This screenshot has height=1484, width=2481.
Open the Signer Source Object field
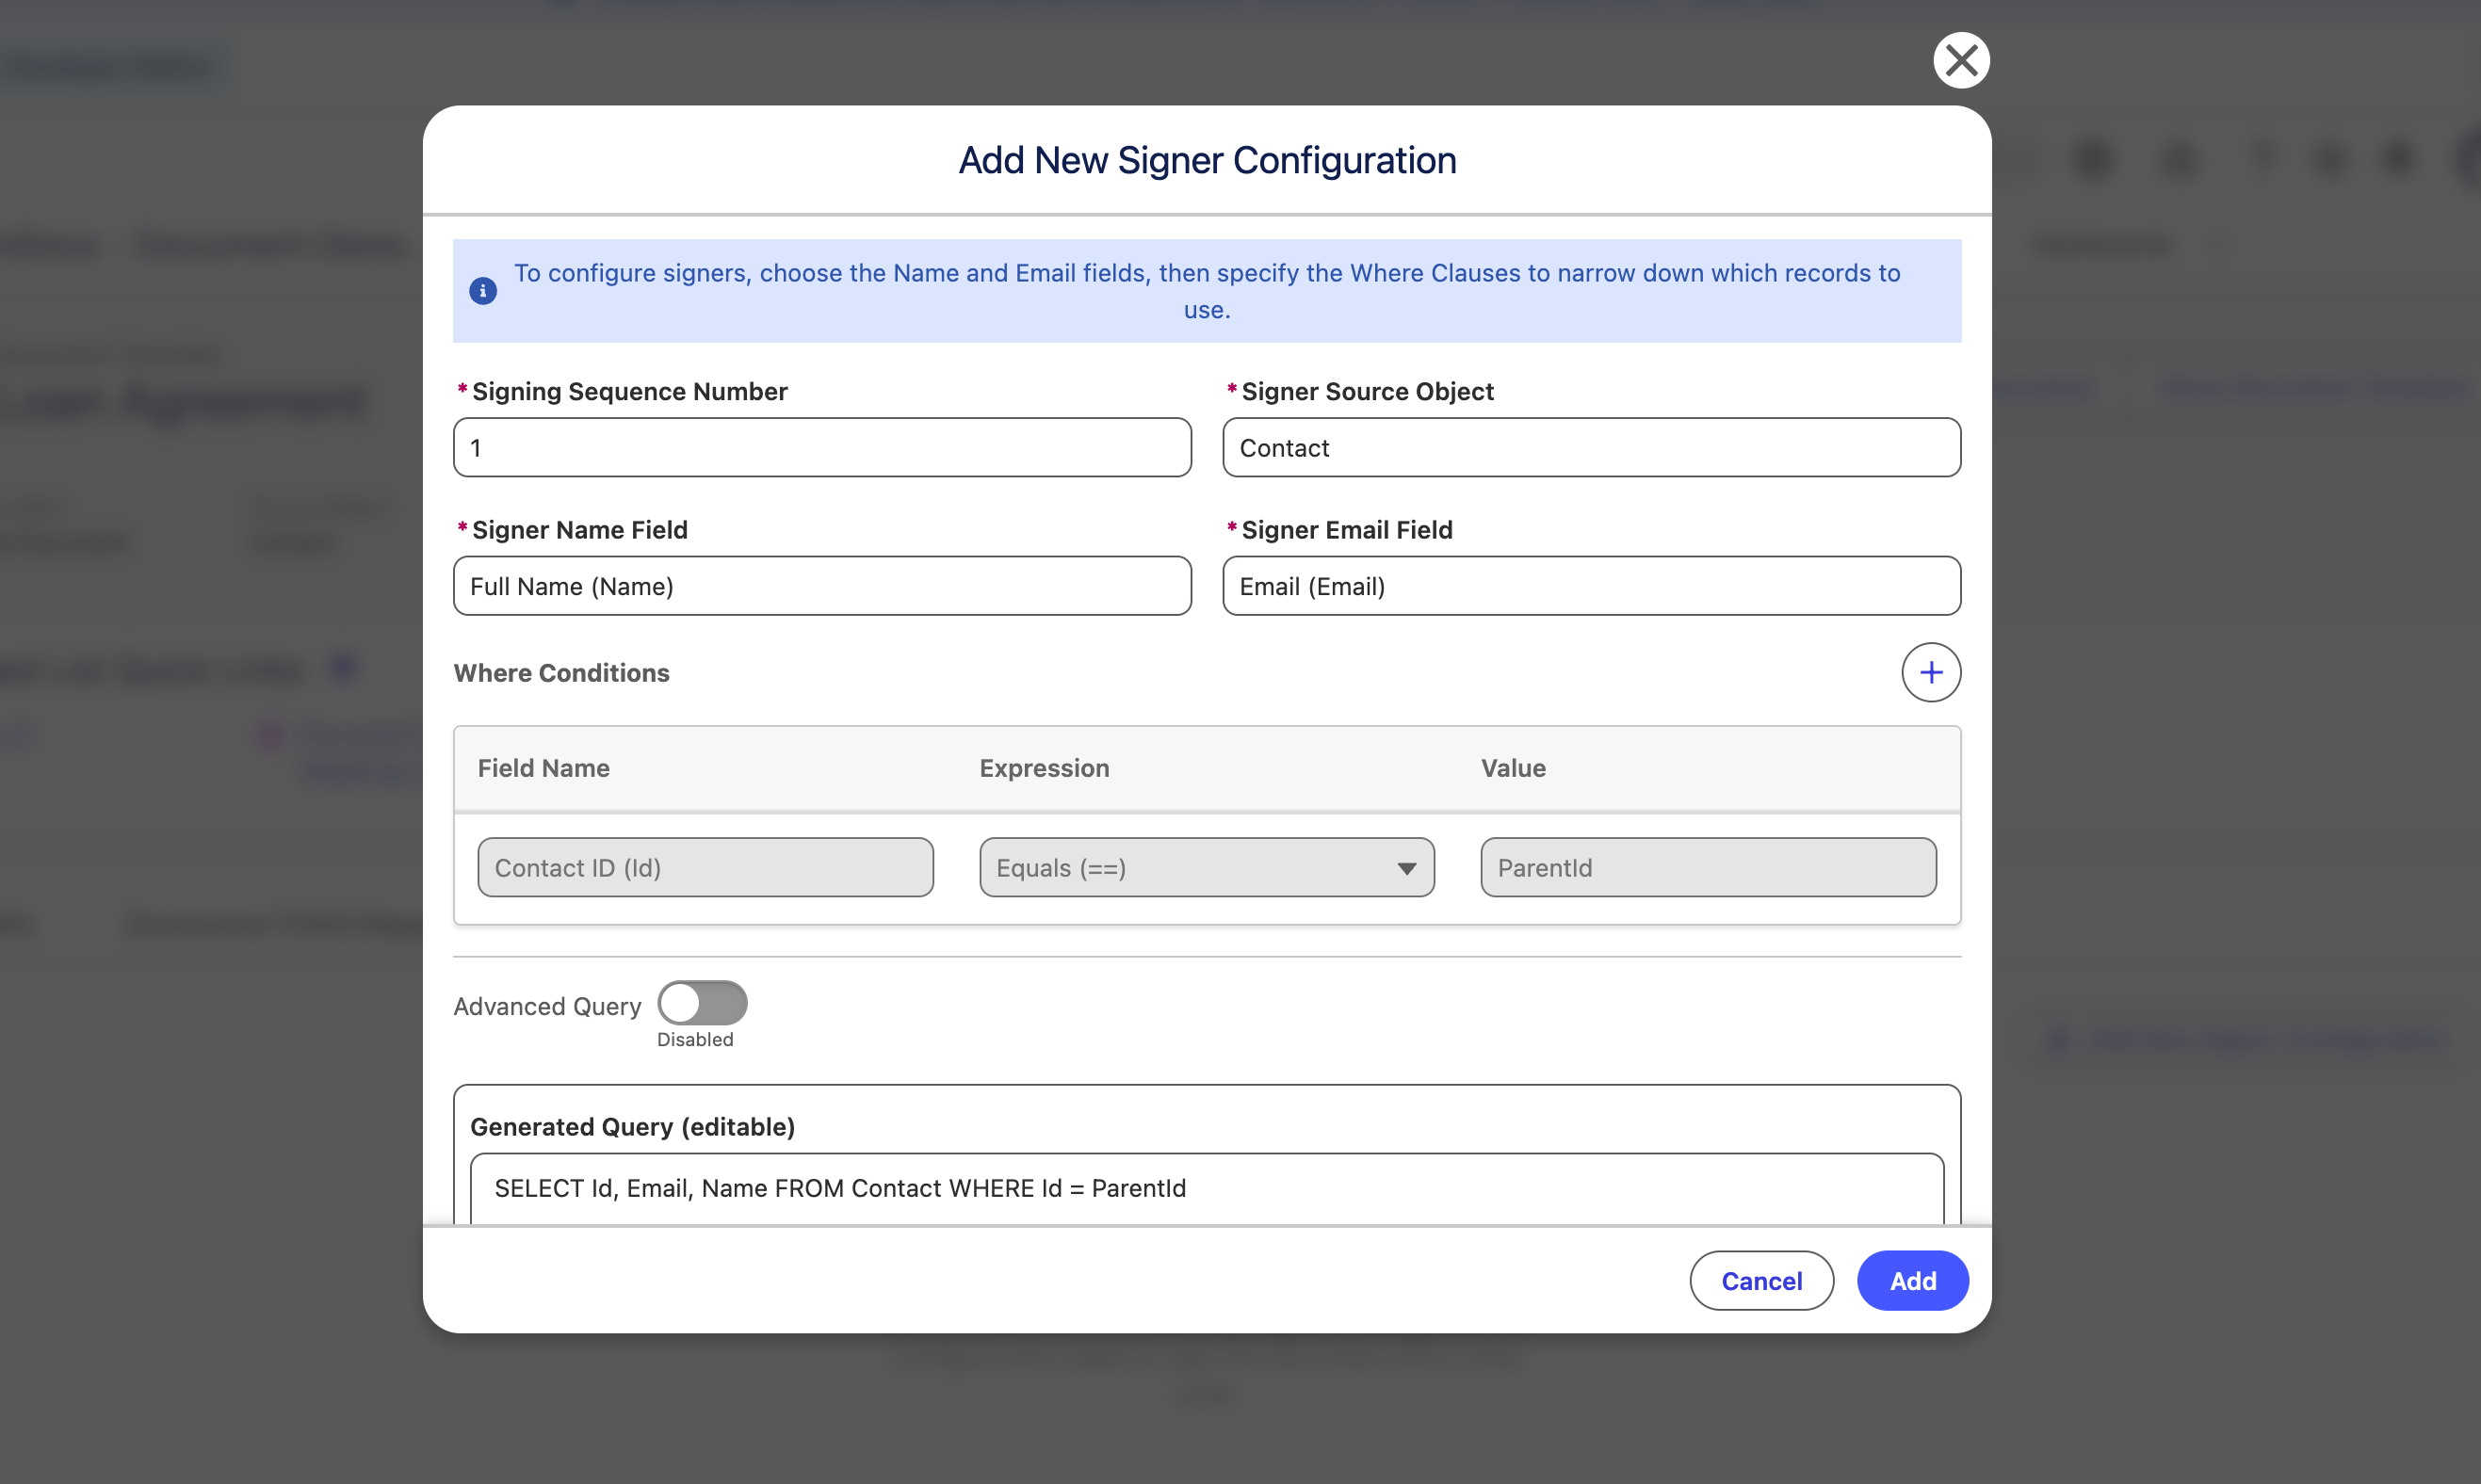click(x=1591, y=447)
